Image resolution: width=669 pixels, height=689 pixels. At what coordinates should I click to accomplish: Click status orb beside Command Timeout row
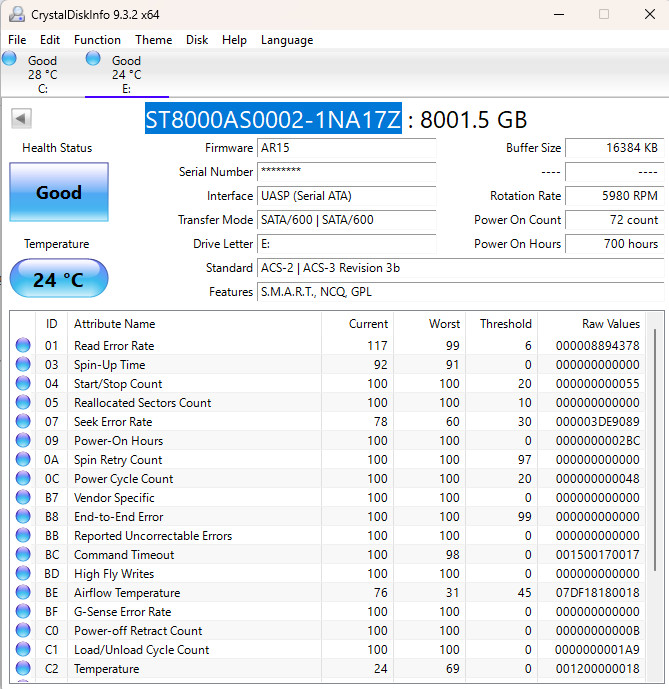click(23, 555)
